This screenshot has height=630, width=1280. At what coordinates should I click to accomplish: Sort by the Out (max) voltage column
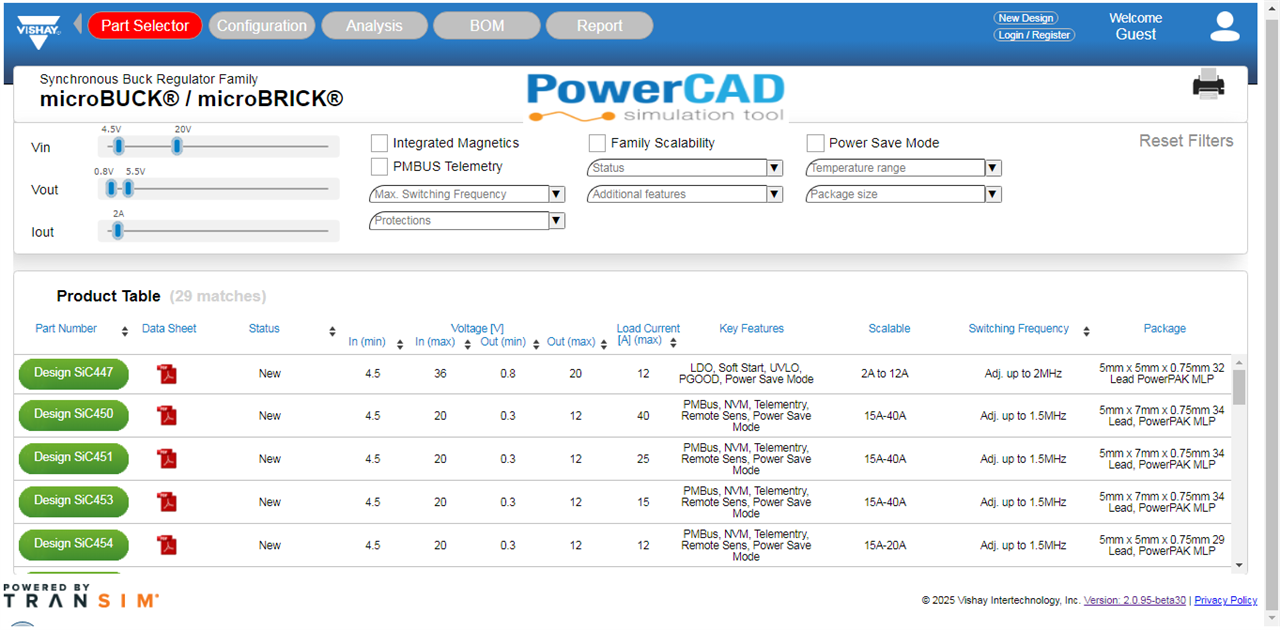click(x=606, y=344)
